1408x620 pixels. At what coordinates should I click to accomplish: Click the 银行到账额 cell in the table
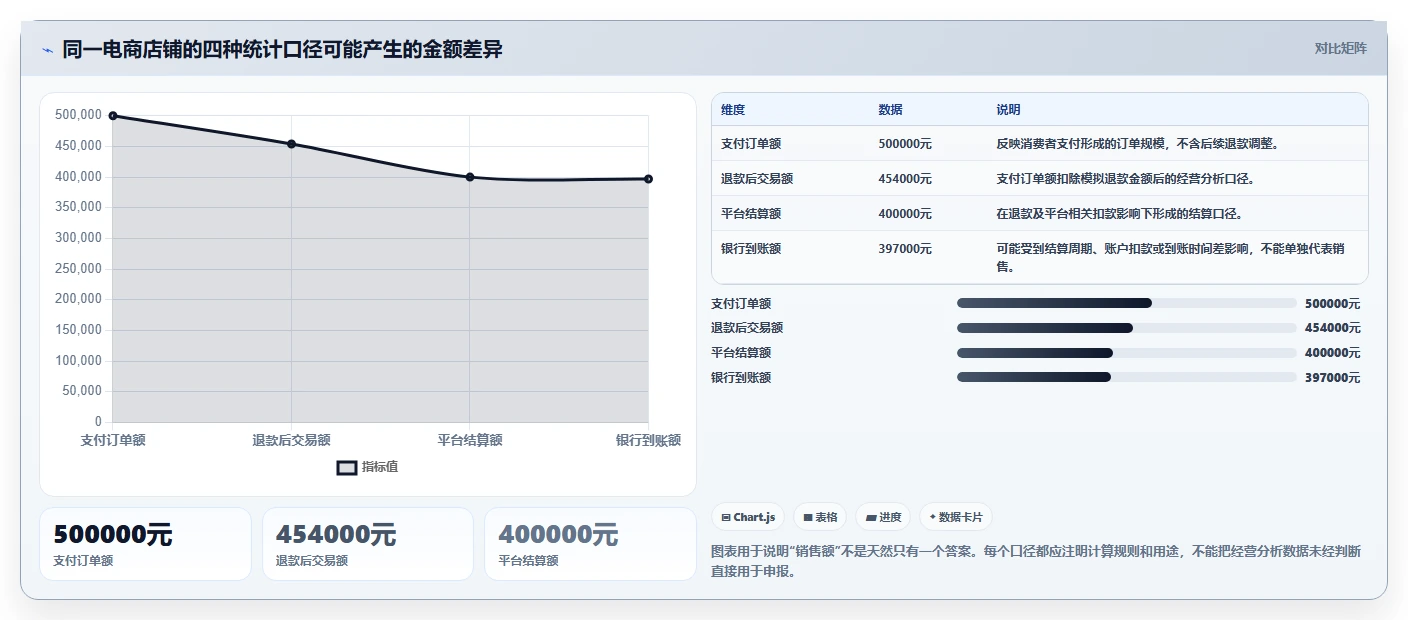[x=751, y=249]
